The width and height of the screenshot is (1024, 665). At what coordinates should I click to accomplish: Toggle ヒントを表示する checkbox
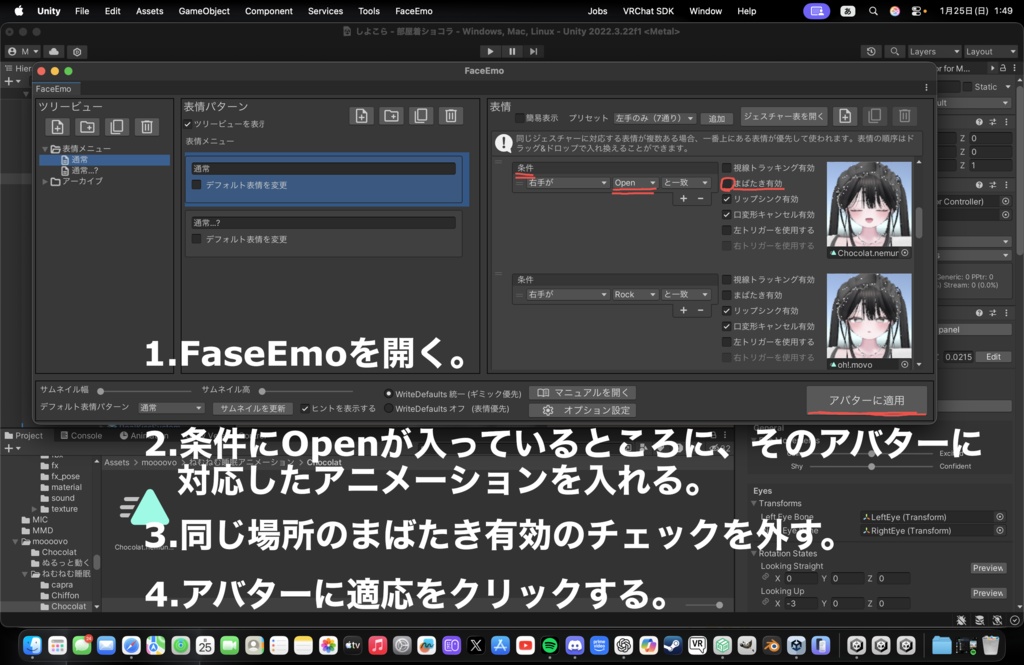coord(304,408)
